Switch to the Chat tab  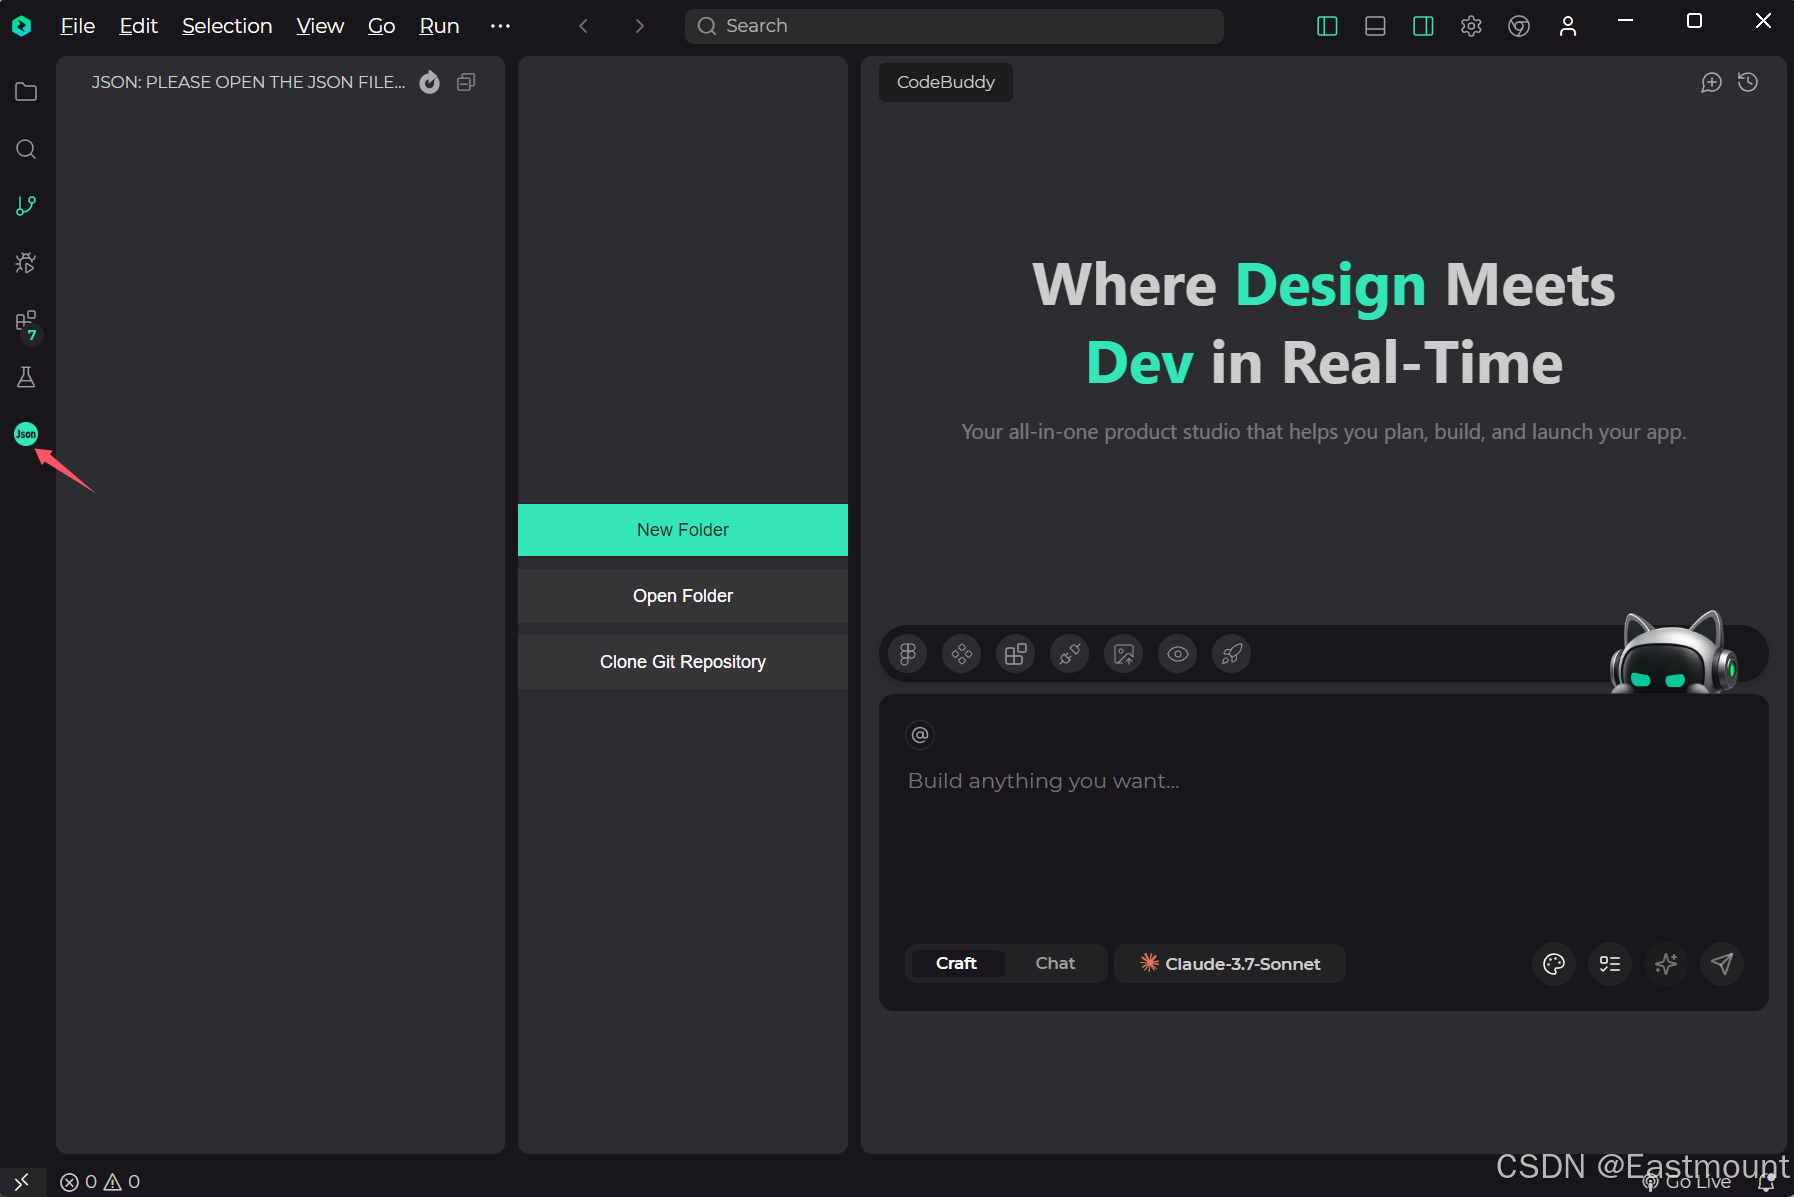[1056, 963]
